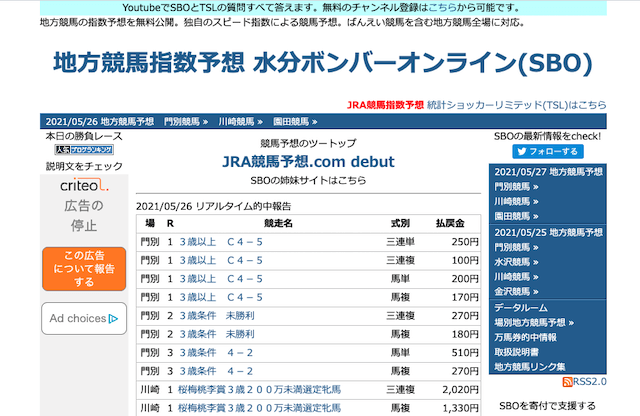Click the 広告の停止 ad text
Viewport: 640px width, 416px height.
coord(84,216)
